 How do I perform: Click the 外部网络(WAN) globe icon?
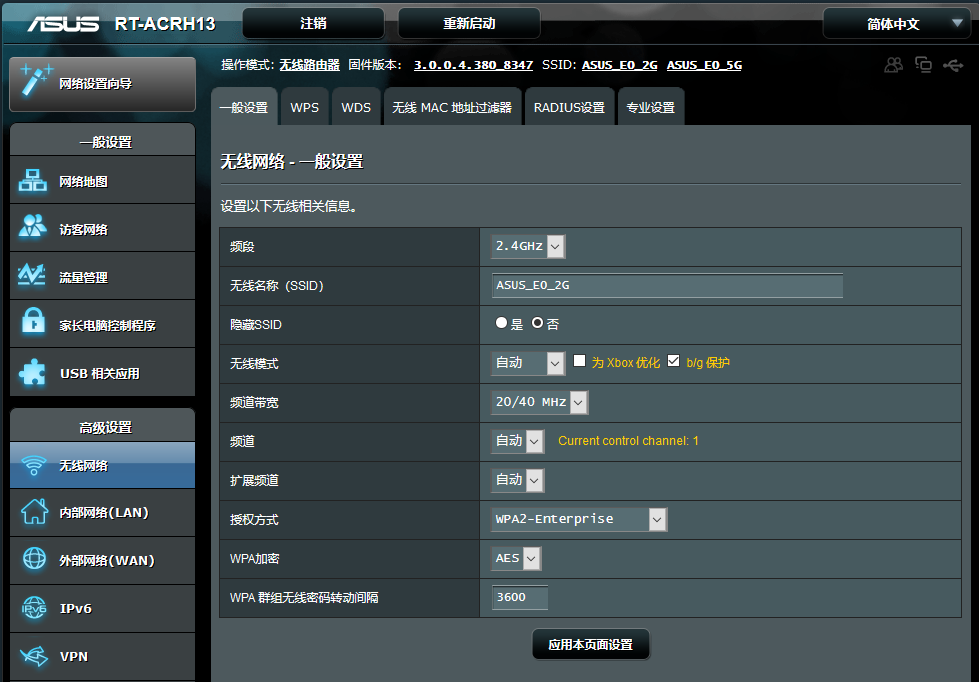(x=34, y=558)
